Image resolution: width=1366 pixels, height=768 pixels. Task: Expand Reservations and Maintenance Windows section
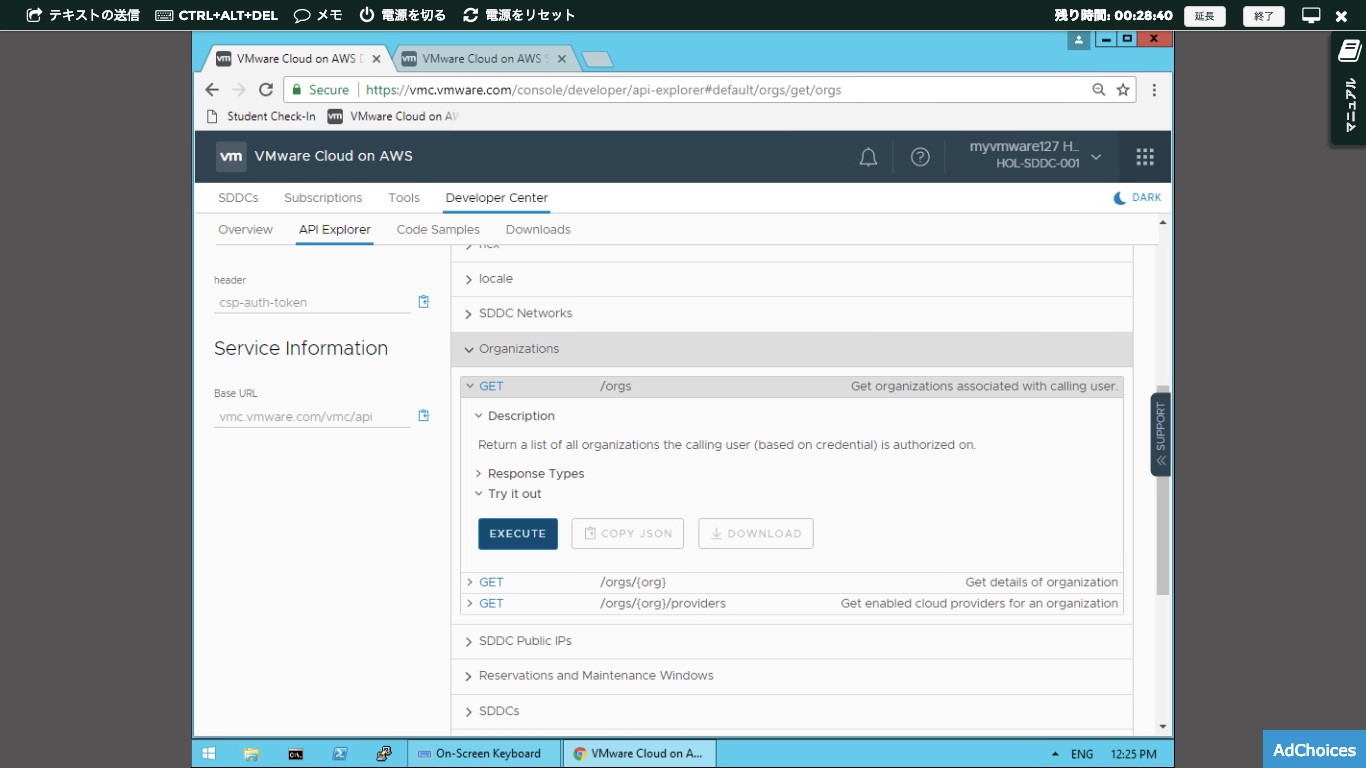[792, 676]
